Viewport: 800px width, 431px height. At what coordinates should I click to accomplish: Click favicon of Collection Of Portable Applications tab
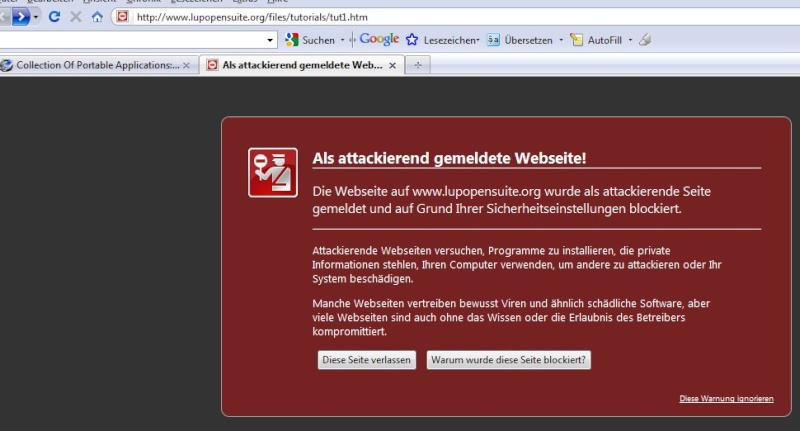pyautogui.click(x=7, y=65)
